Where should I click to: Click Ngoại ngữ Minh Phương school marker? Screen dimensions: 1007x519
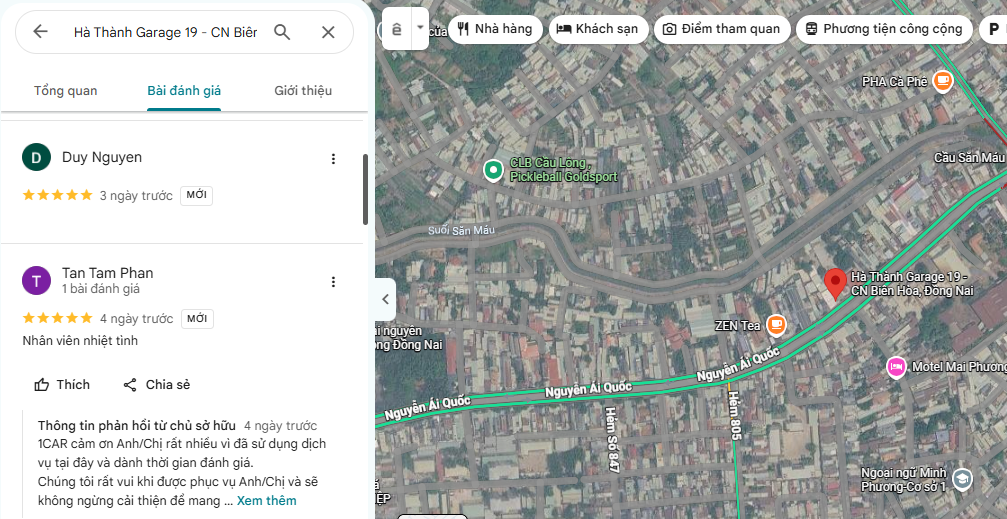point(961,479)
